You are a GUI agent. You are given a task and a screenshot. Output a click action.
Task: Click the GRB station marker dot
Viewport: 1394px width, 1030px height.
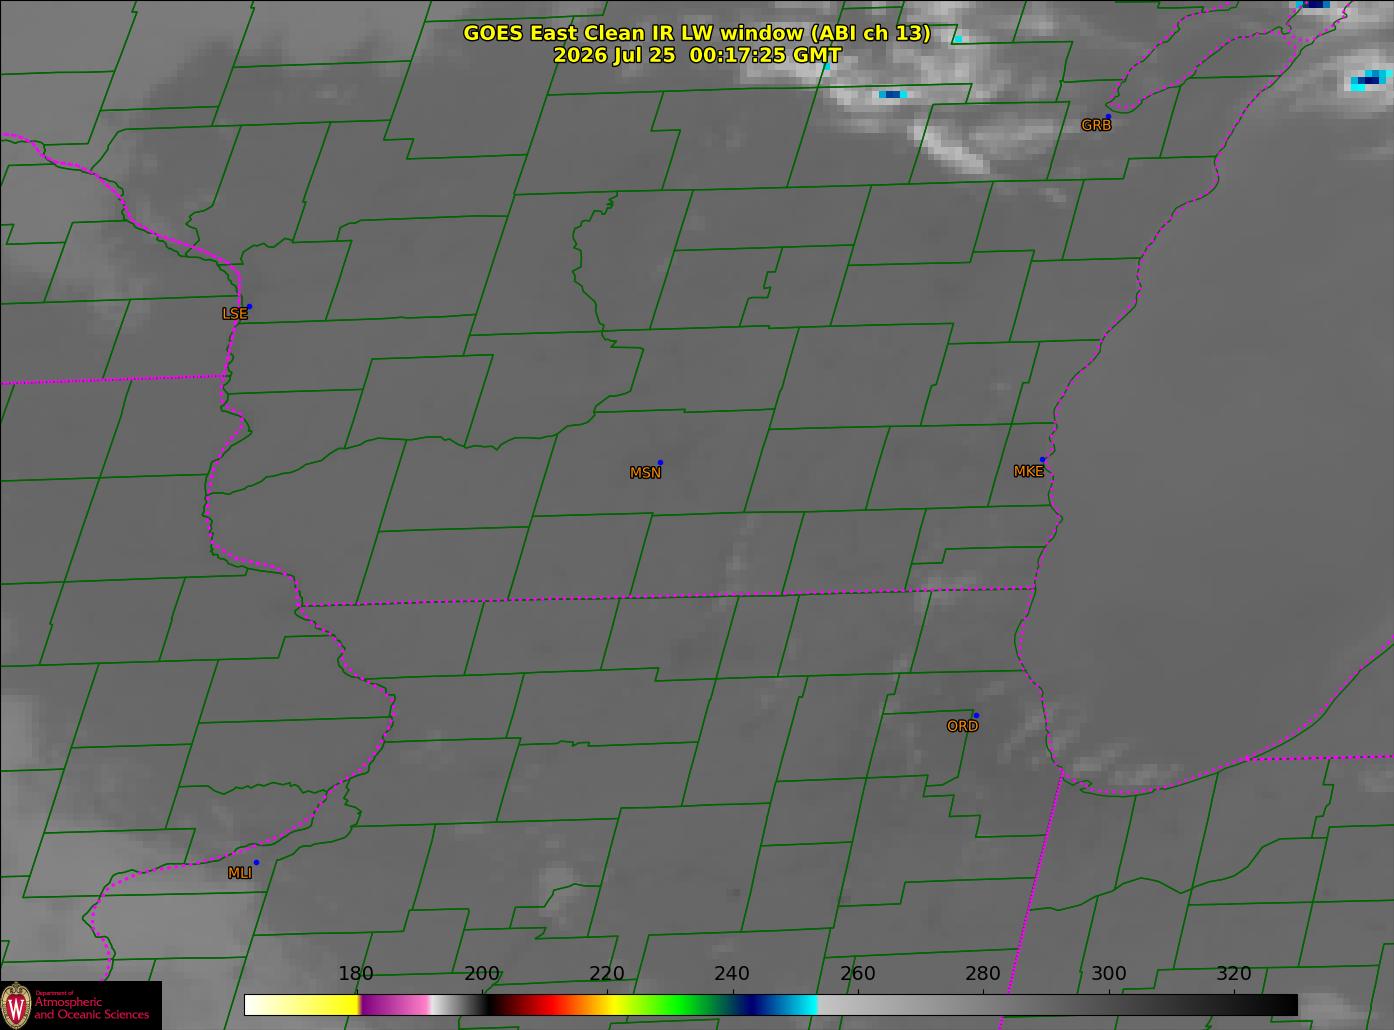(1108, 117)
